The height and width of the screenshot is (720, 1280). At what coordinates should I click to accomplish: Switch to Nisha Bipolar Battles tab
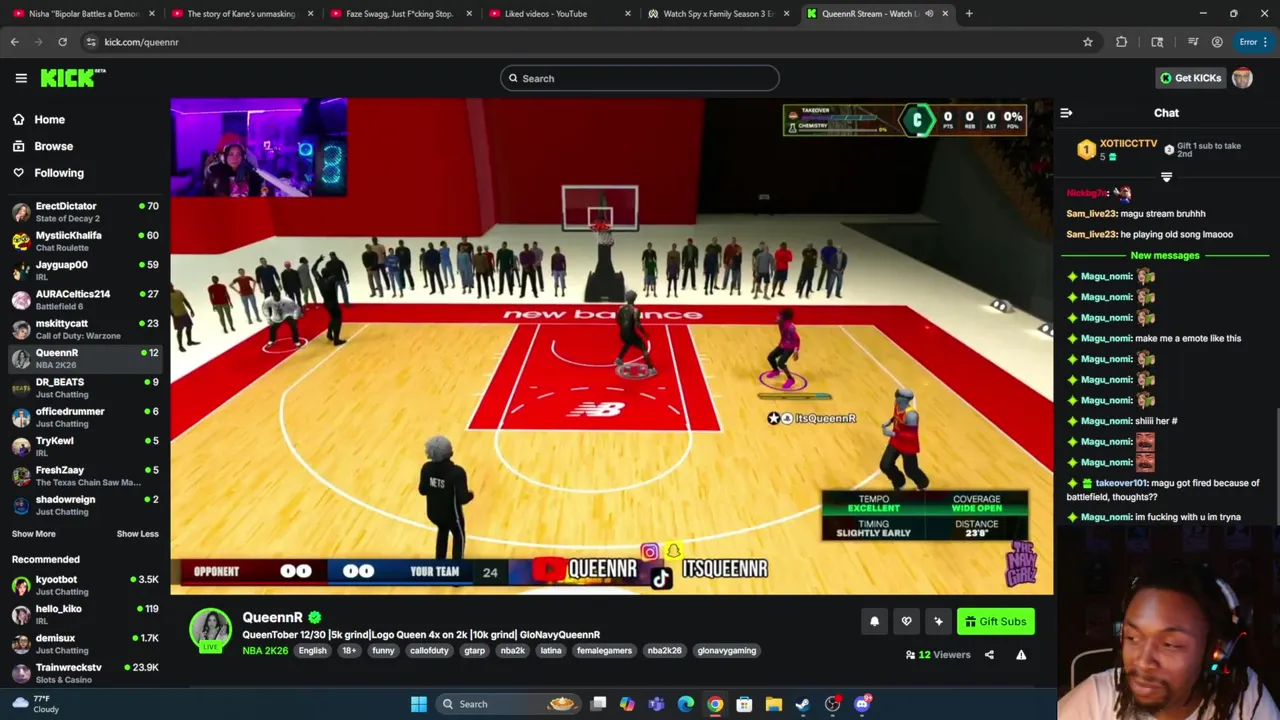click(x=84, y=14)
